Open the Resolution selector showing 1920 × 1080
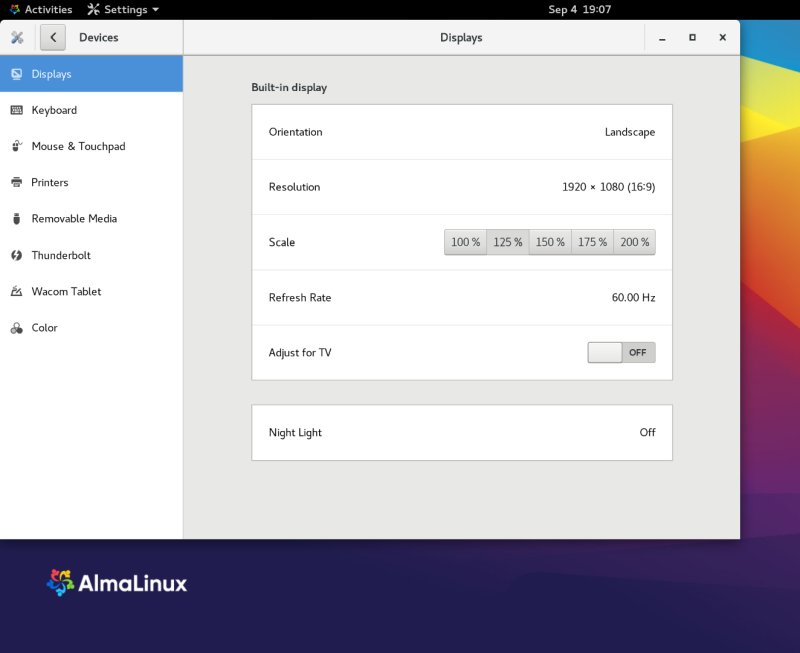Viewport: 800px width, 653px height. (x=461, y=186)
